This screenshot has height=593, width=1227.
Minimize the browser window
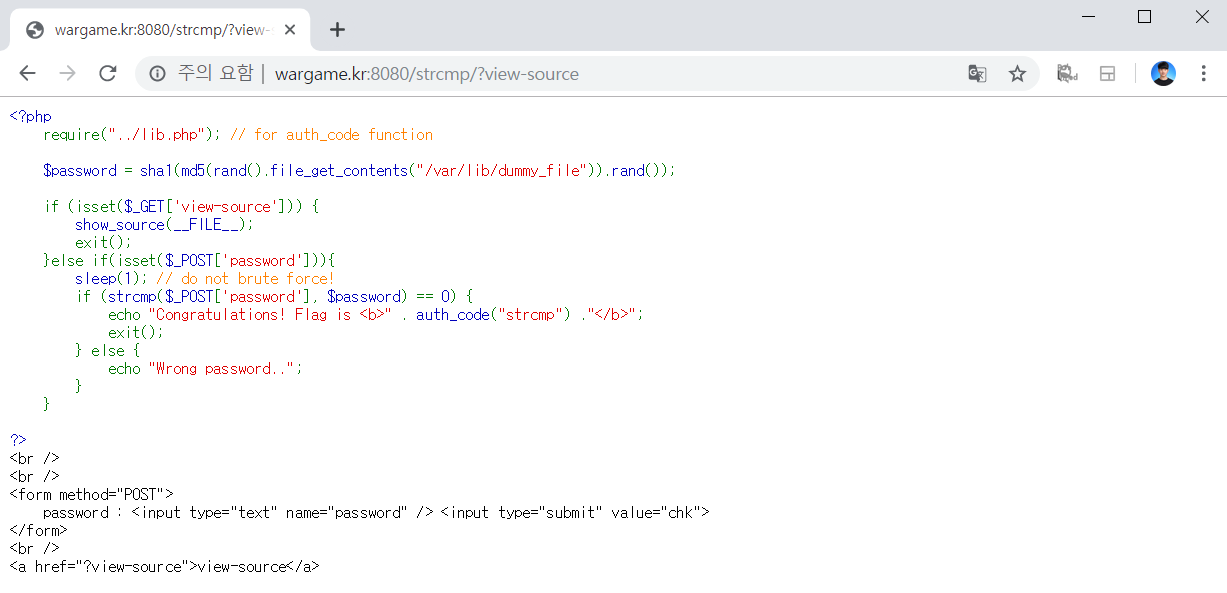1088,17
